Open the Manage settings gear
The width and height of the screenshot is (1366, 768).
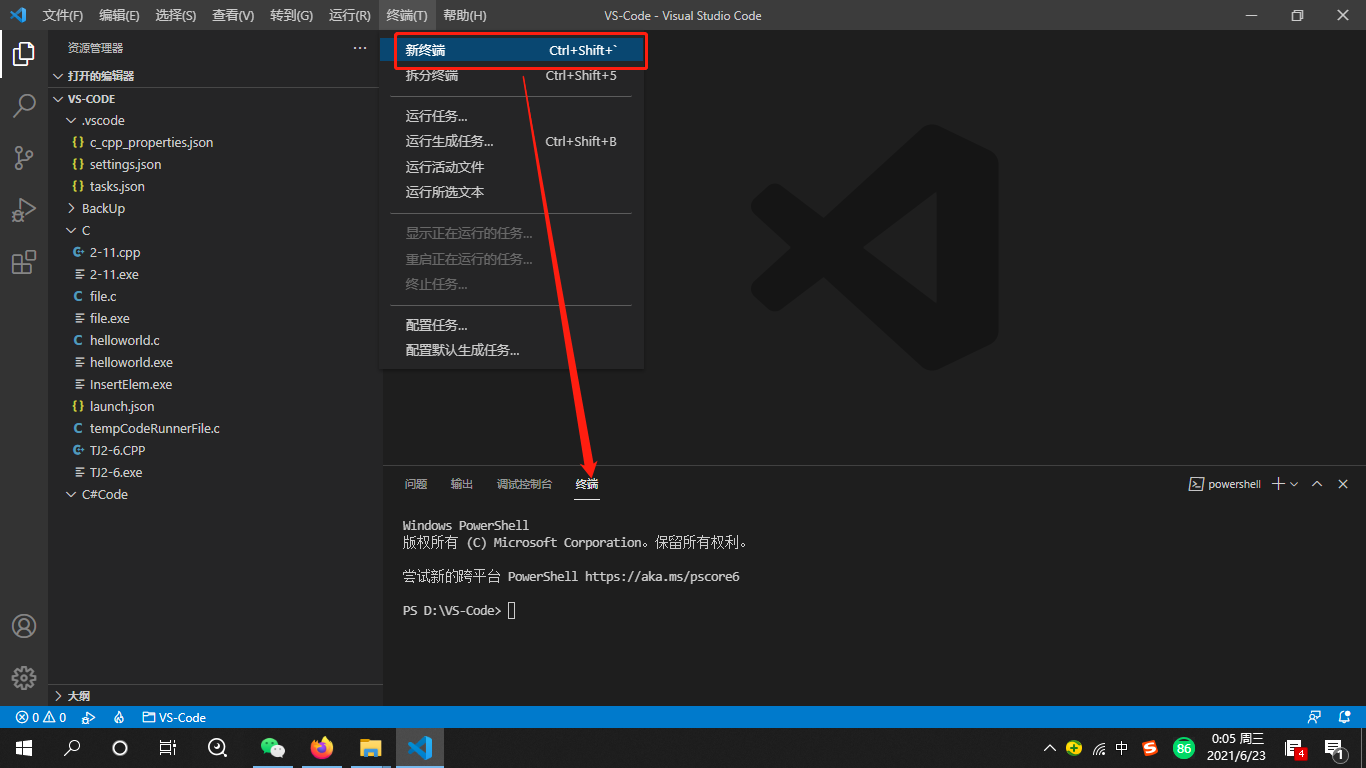click(x=24, y=678)
